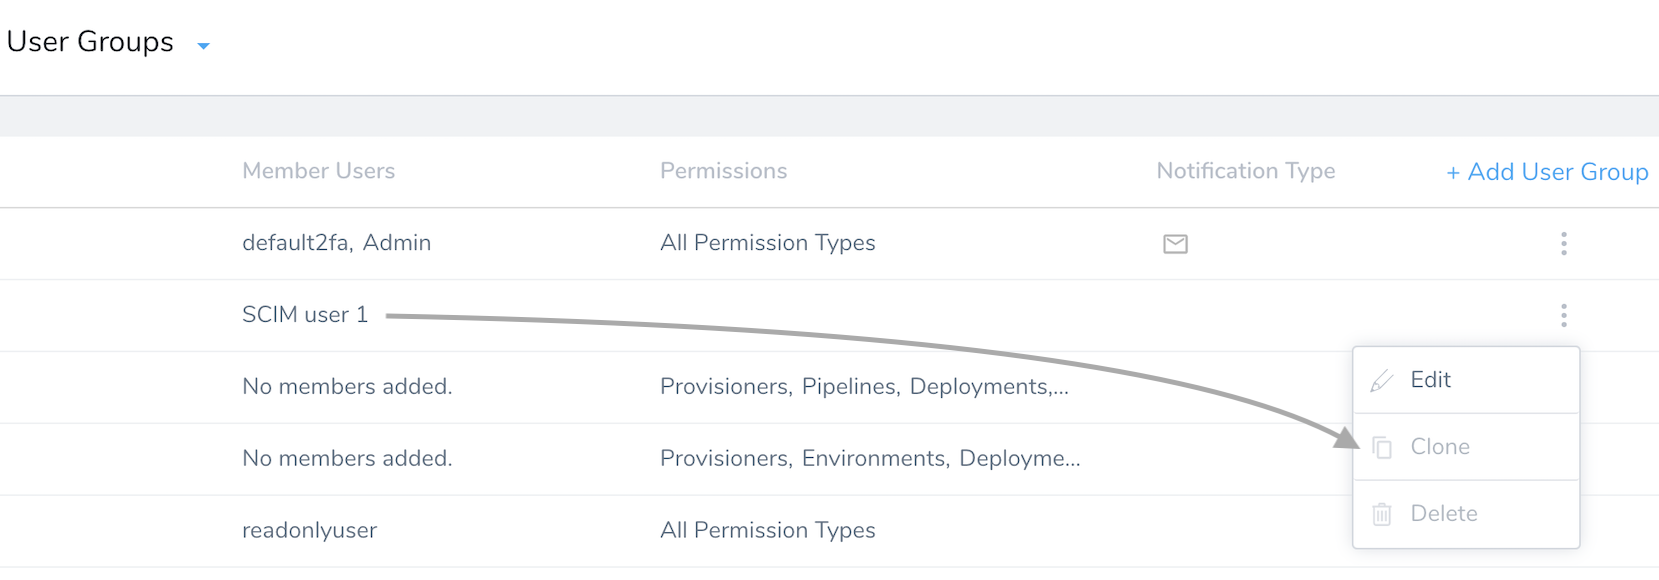Viewport: 1659px width, 580px height.
Task: Select the readonlyuser member entry
Action: click(310, 531)
